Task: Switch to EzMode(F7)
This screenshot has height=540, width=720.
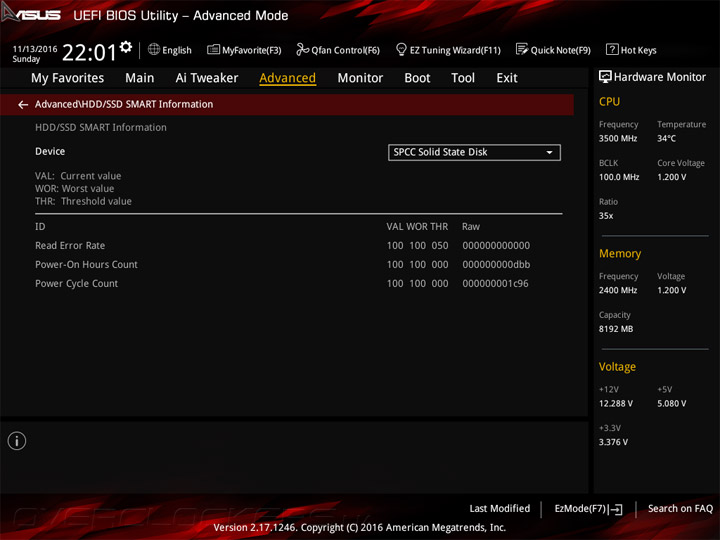Action: [x=588, y=509]
